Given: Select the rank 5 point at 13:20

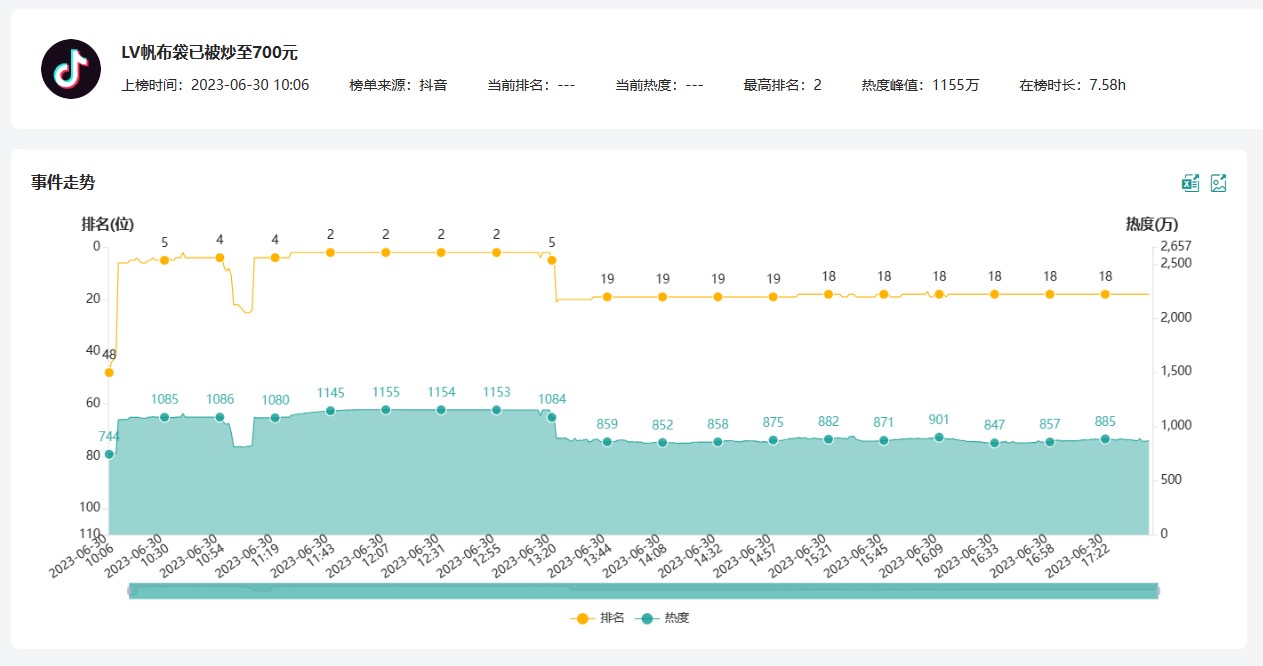Looking at the screenshot, I should pos(552,260).
